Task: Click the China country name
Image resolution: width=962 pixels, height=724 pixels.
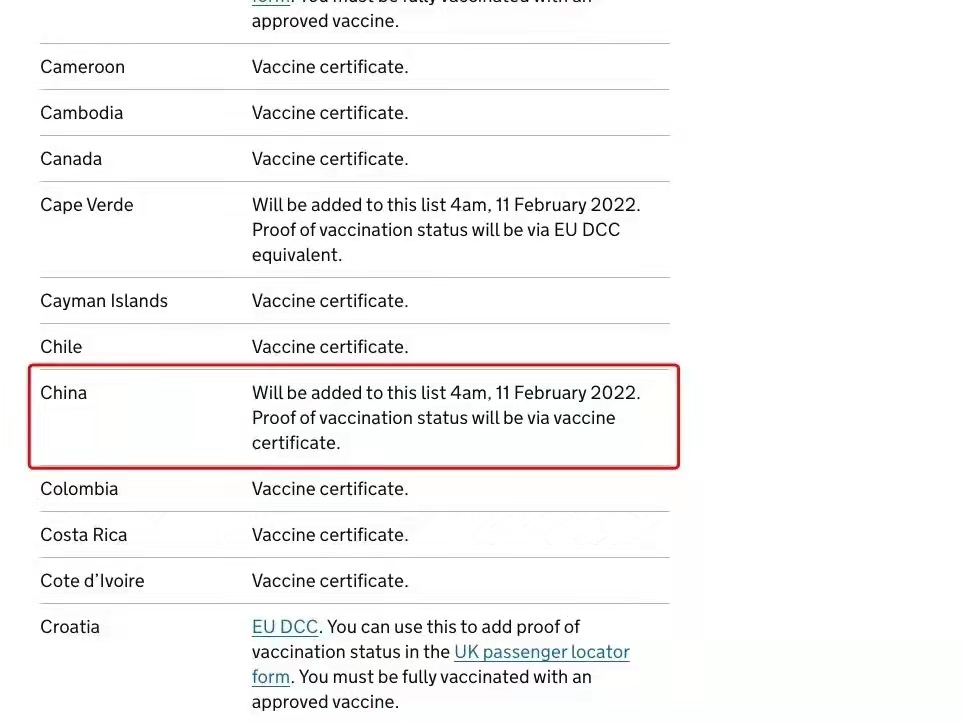Action: coord(64,393)
